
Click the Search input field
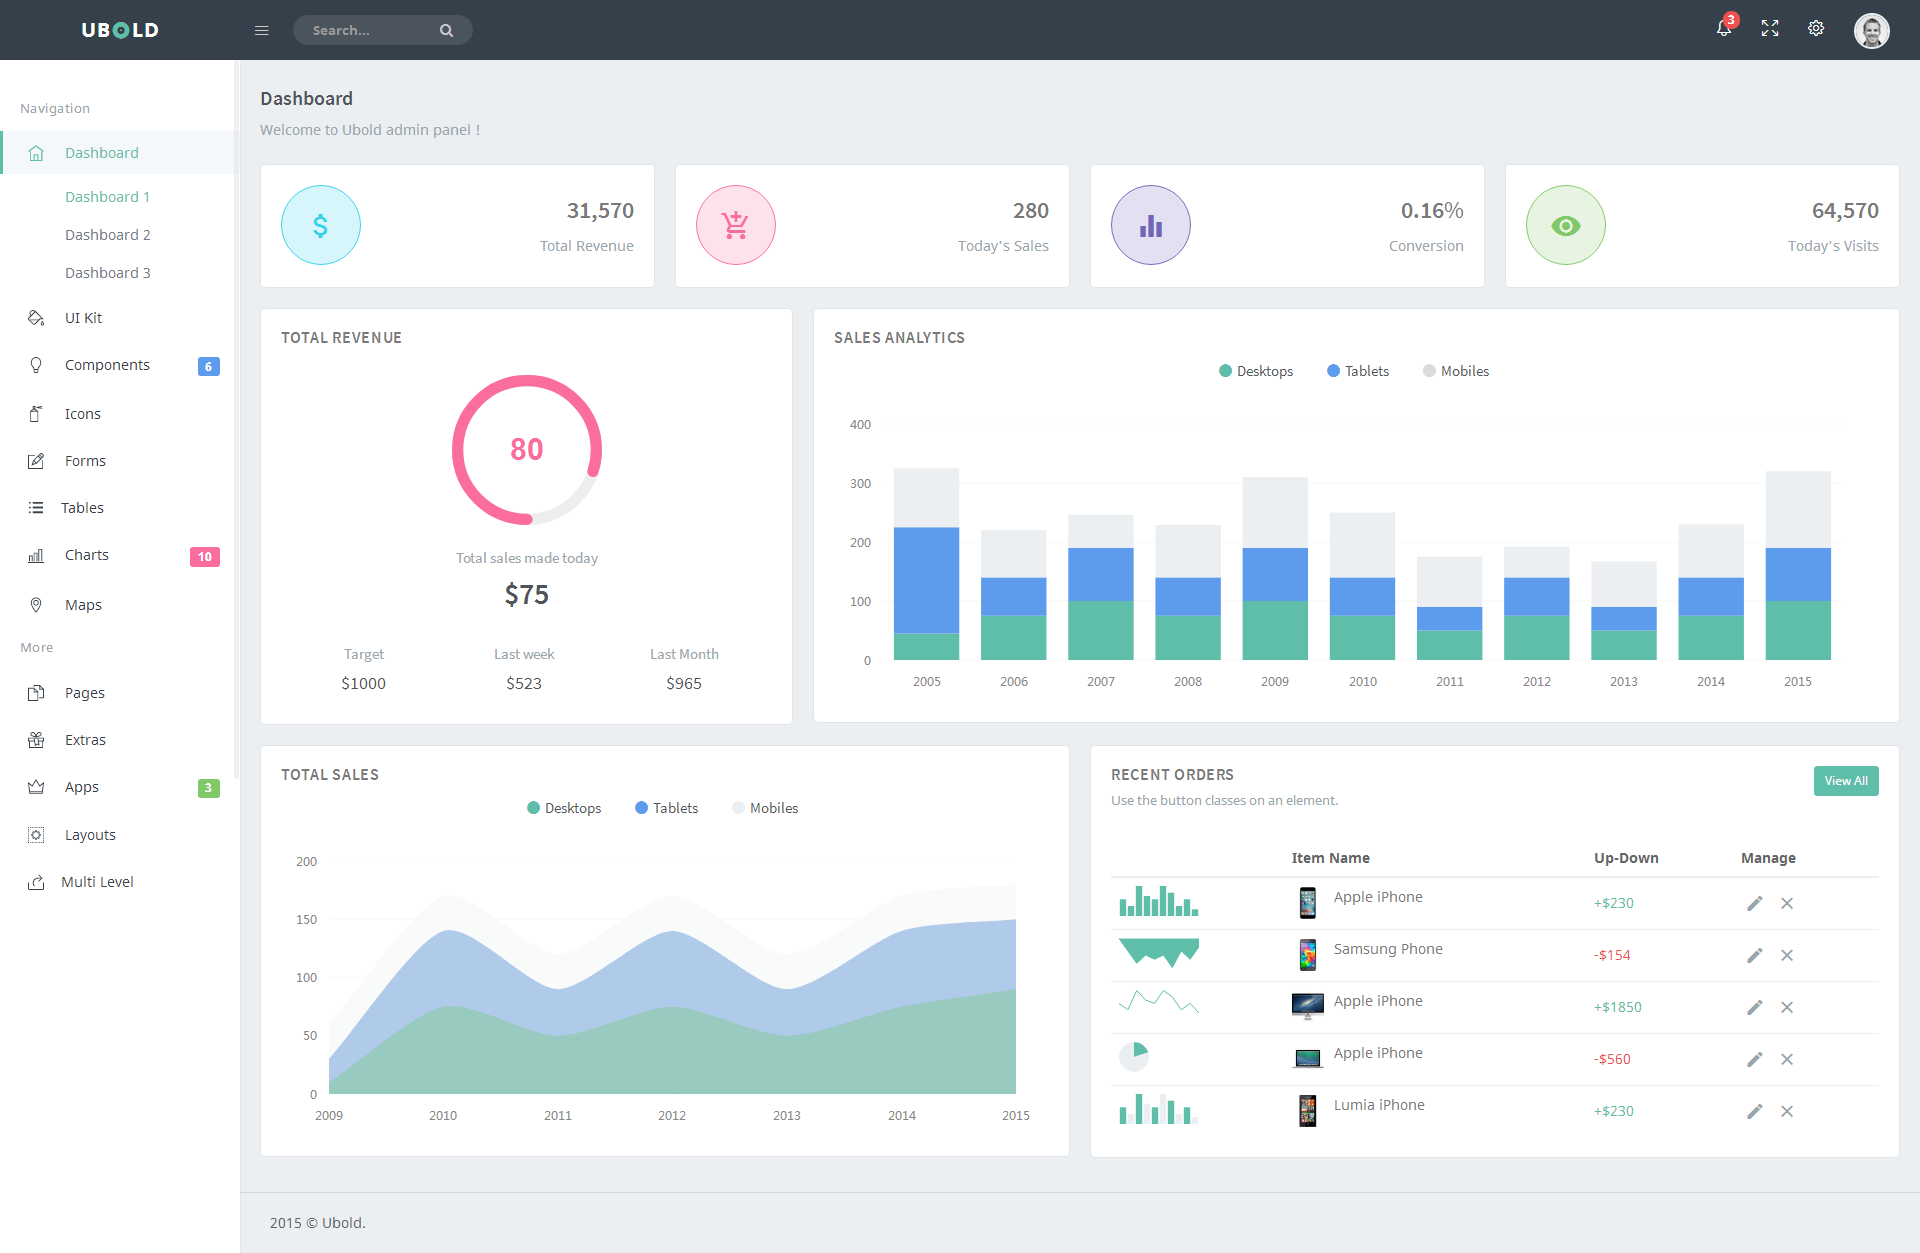click(371, 30)
